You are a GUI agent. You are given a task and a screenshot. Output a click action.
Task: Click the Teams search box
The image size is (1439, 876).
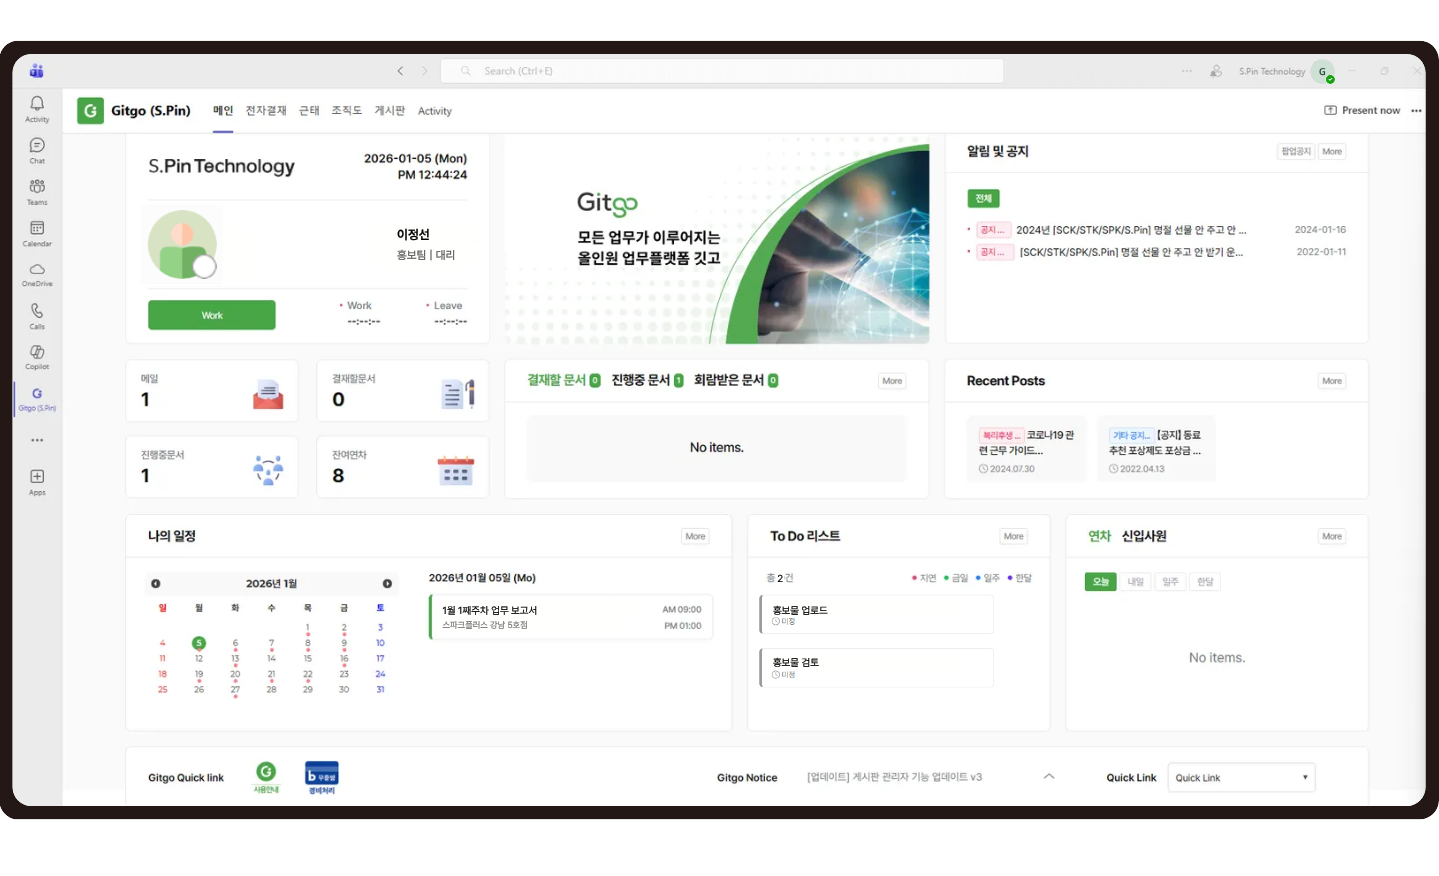pos(722,71)
